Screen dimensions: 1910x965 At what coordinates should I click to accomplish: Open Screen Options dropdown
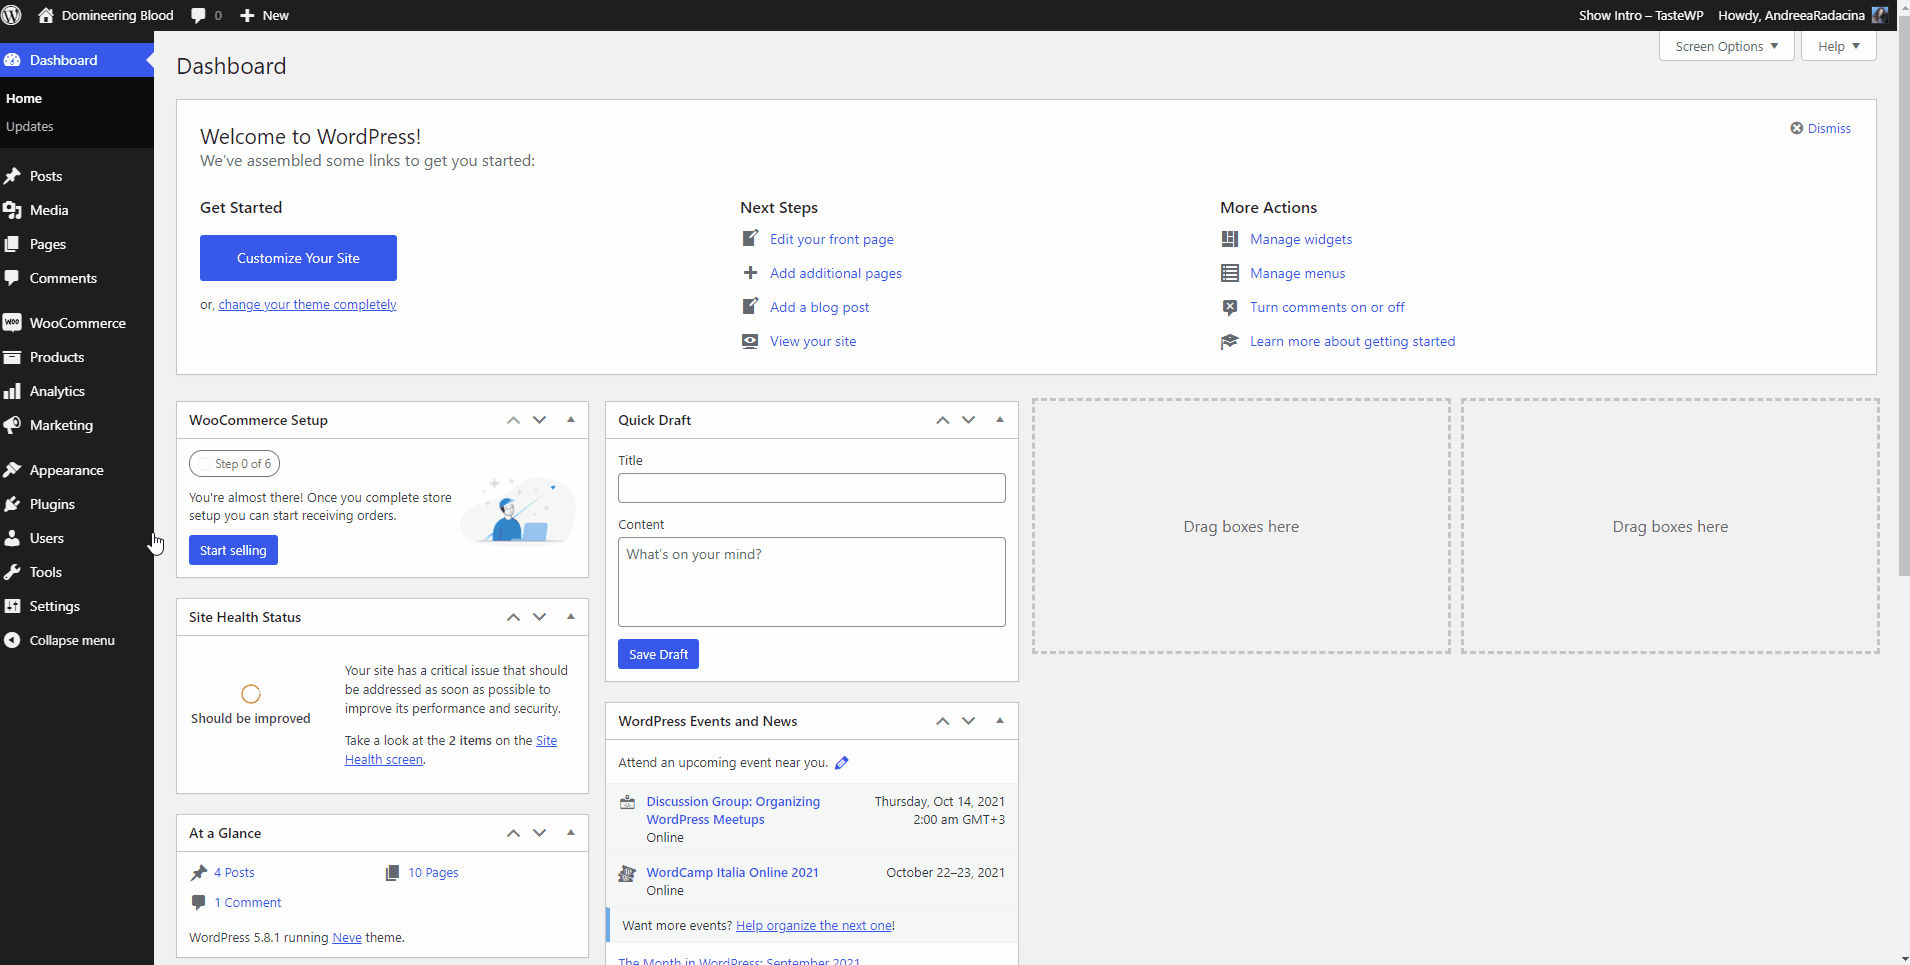[x=1727, y=46]
